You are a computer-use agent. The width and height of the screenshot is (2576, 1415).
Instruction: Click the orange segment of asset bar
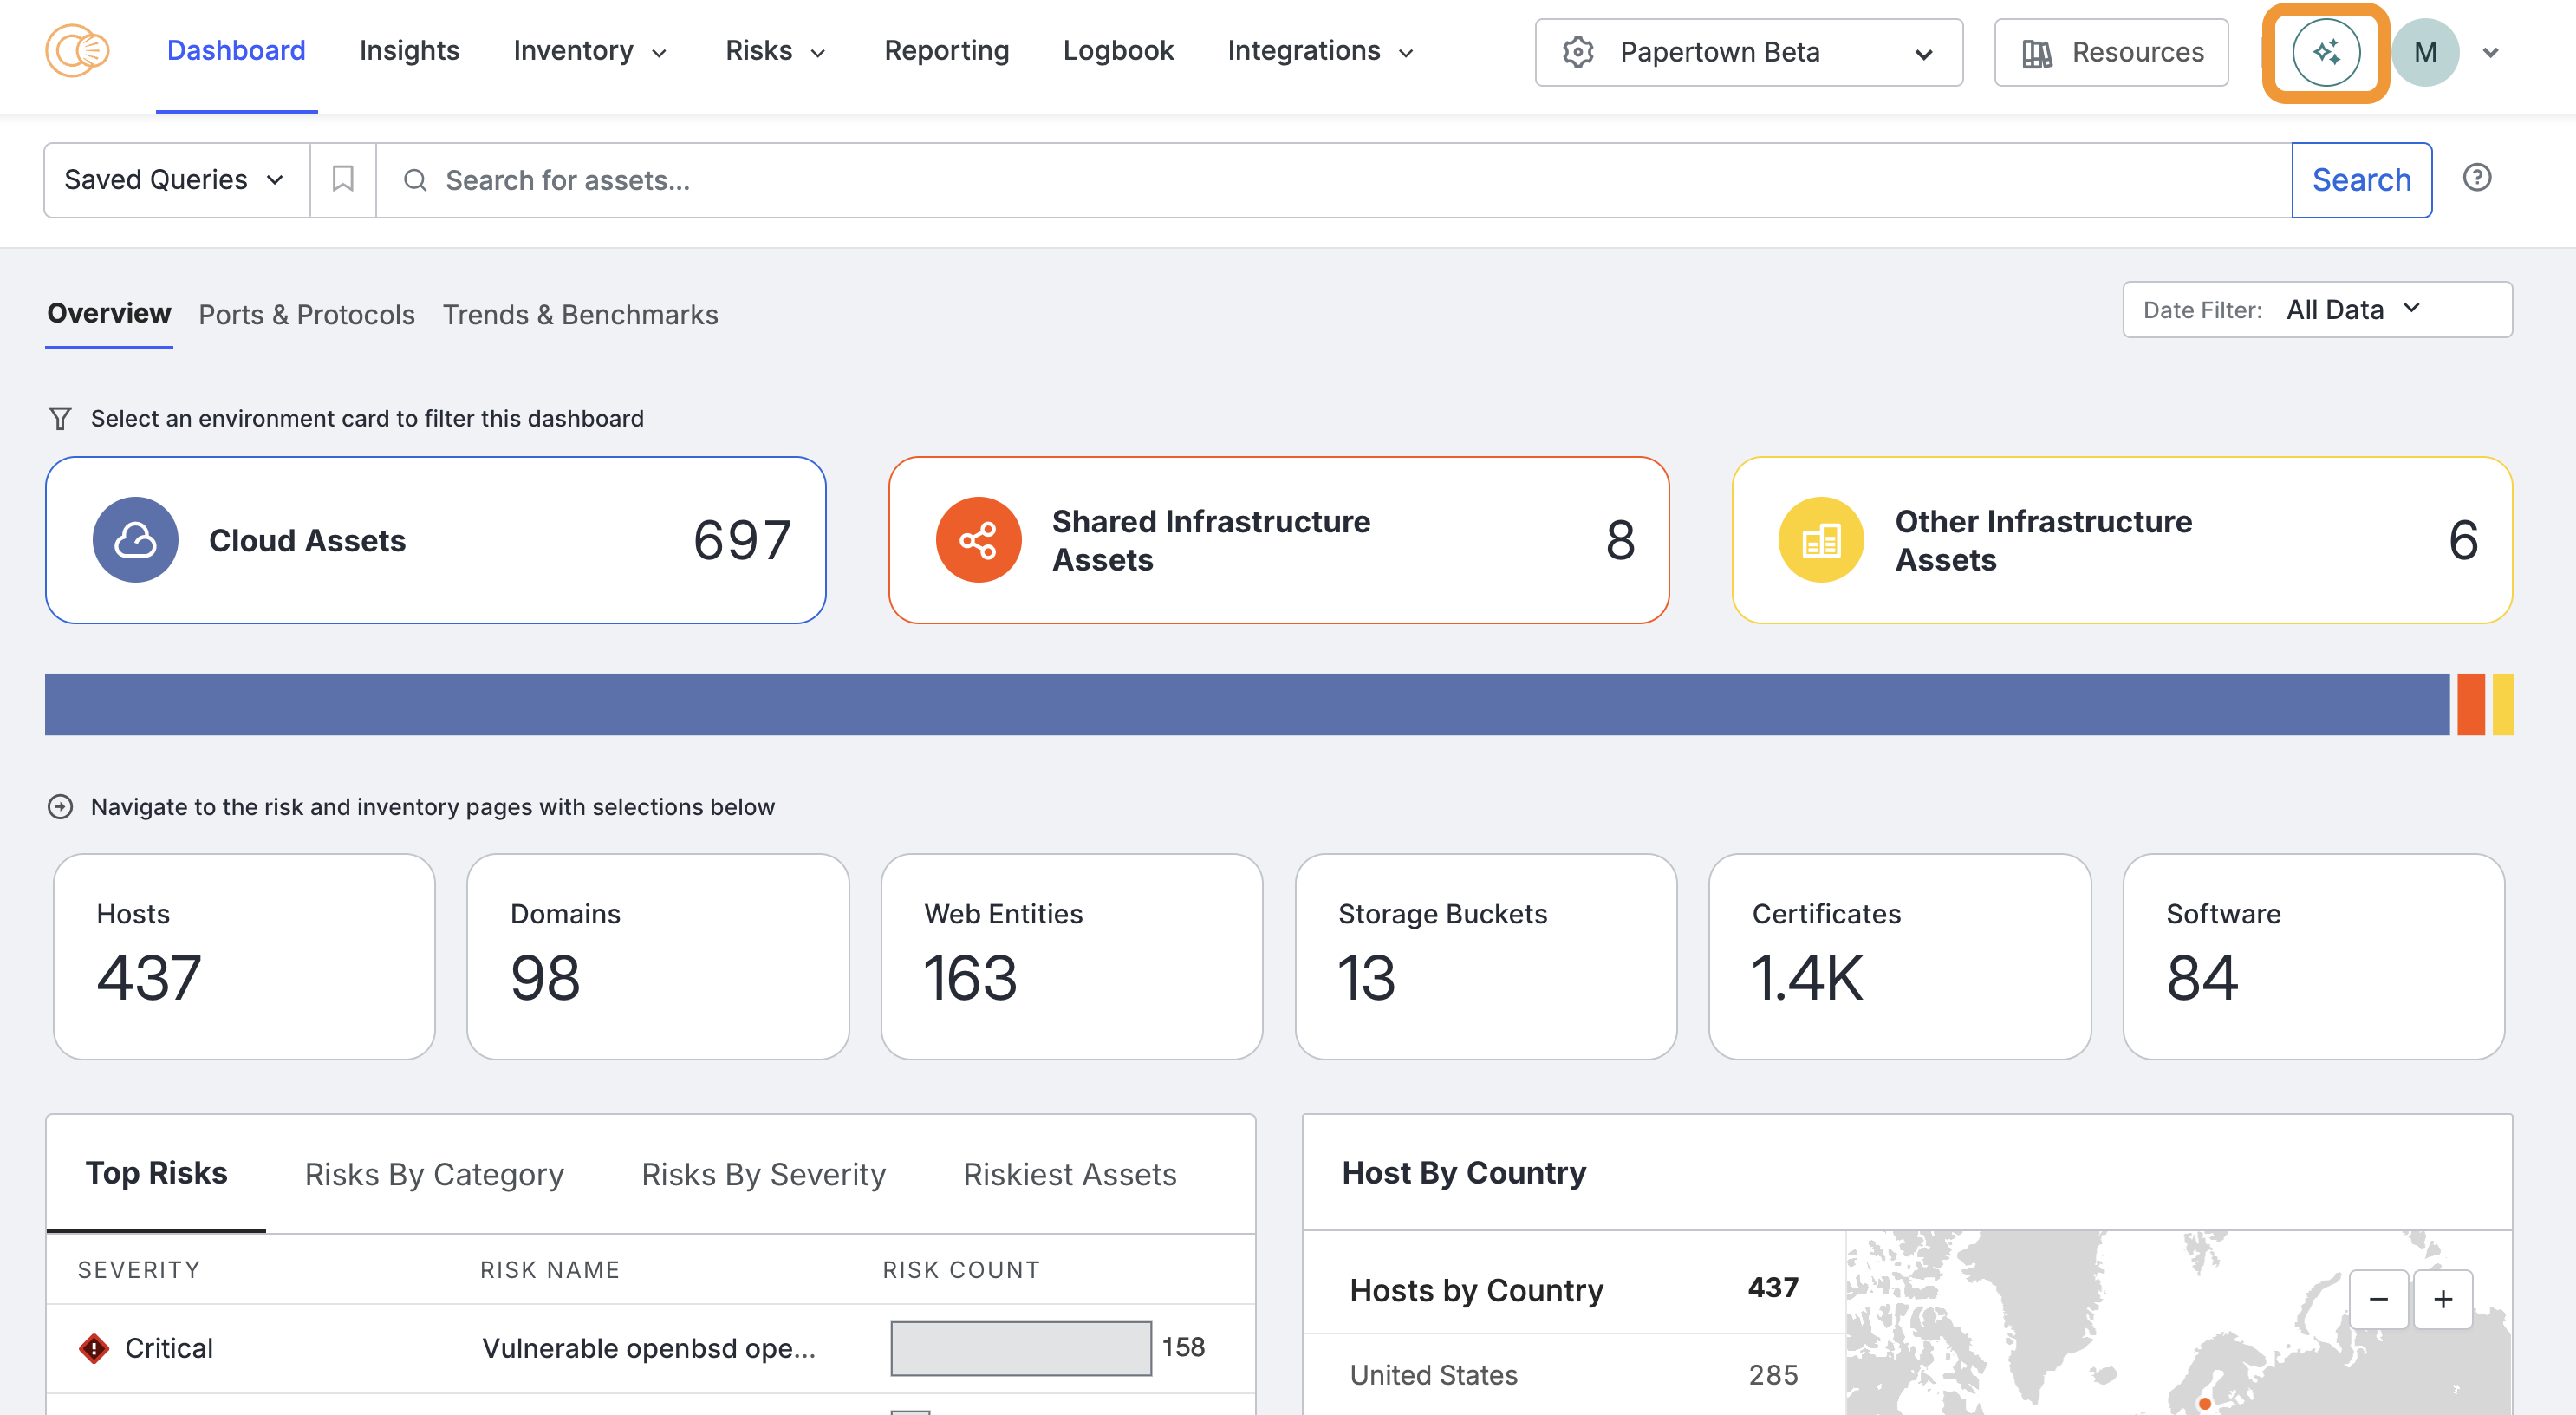2470,704
